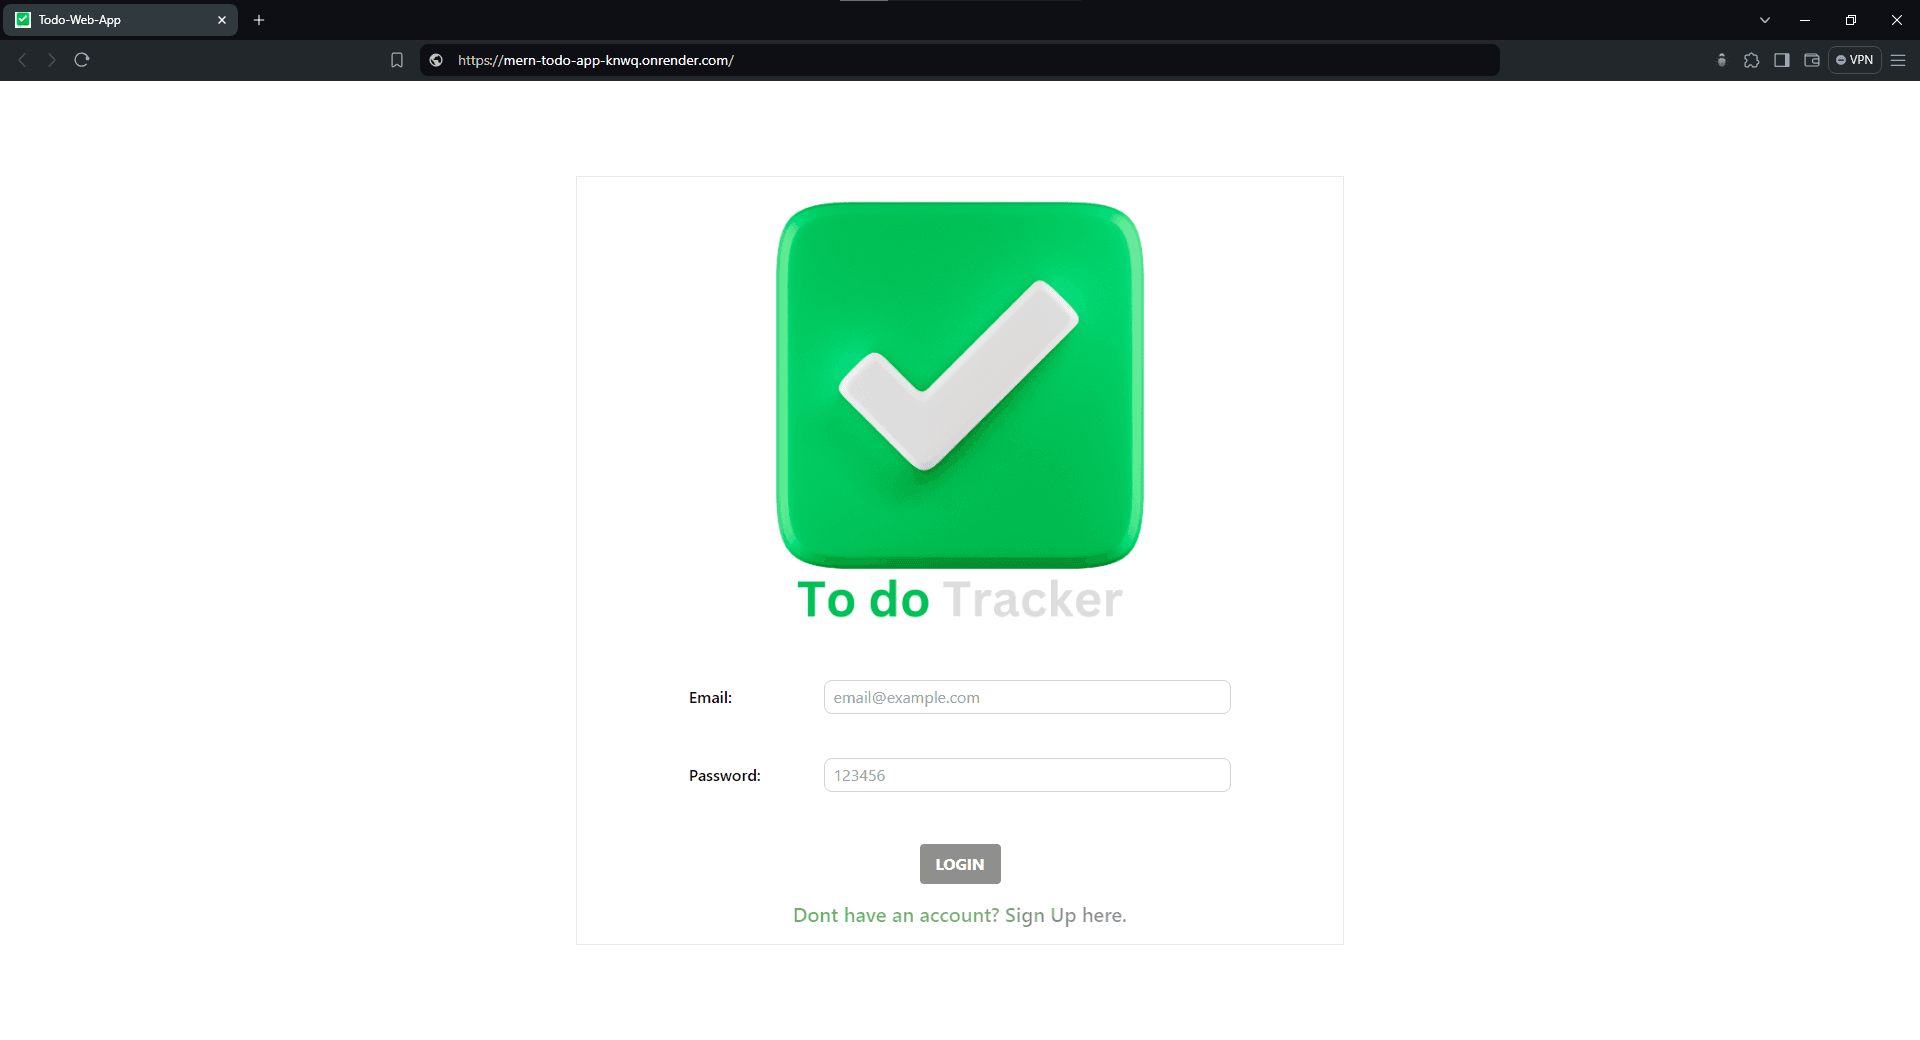Click the bookmark icon beside address bar
This screenshot has height=1040, width=1920.
pos(397,60)
